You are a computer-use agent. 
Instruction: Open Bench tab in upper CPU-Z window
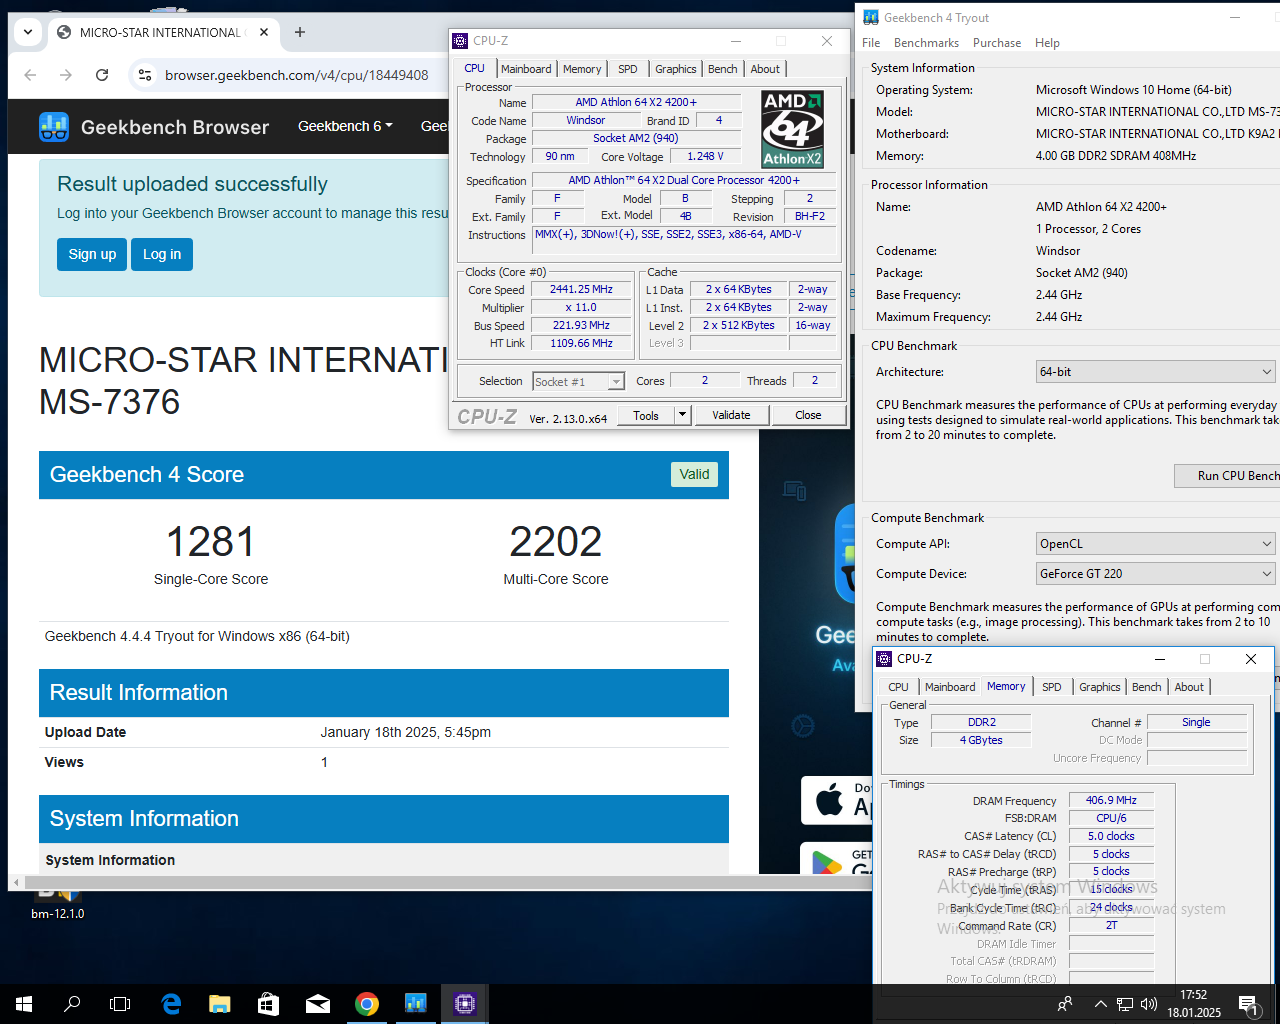coord(723,69)
